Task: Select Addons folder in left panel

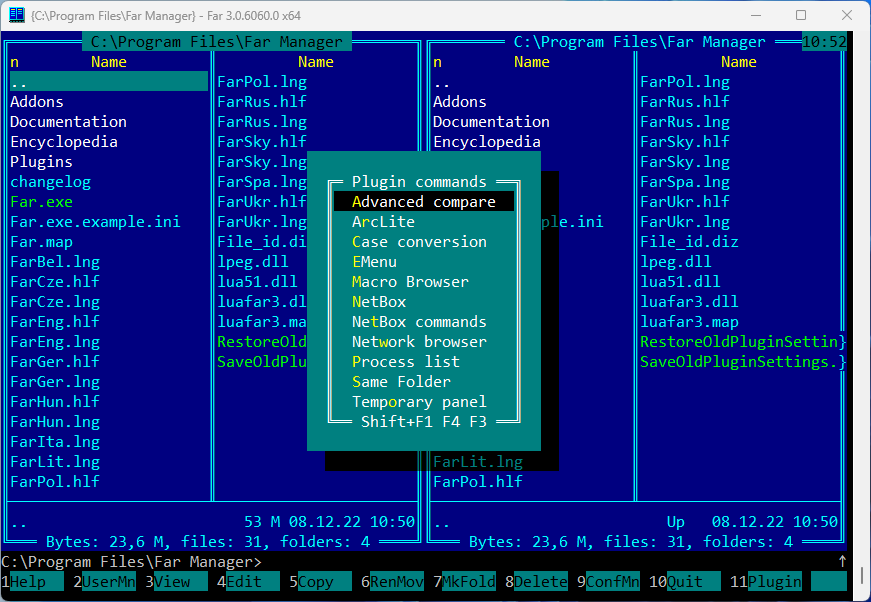Action: coord(37,102)
